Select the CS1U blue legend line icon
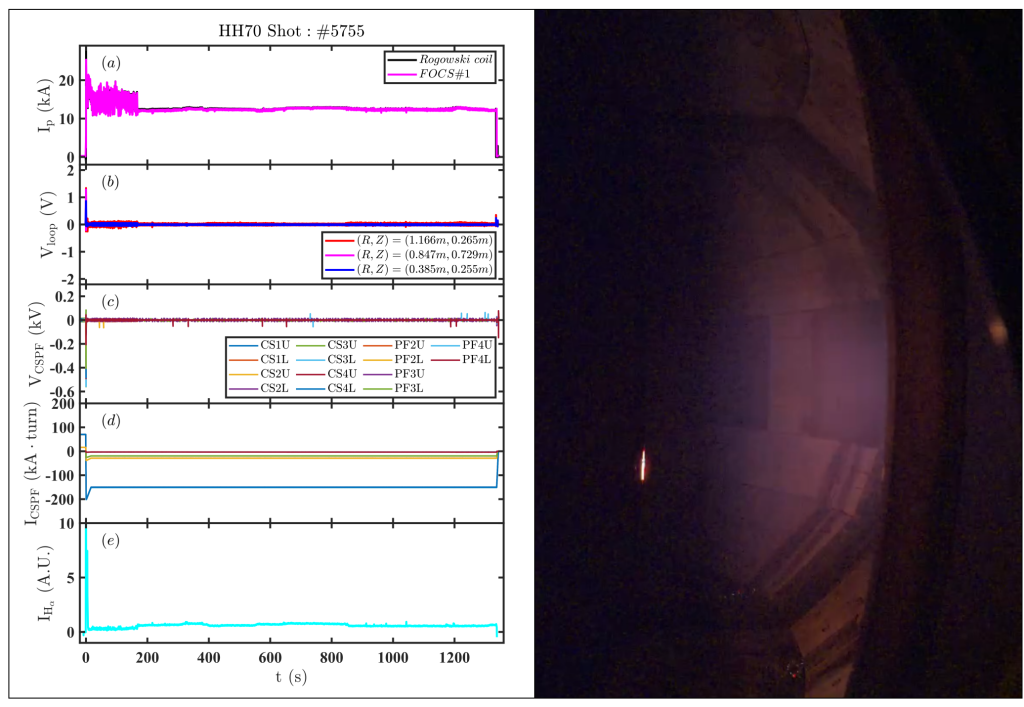This screenshot has width=1024, height=707. pos(242,345)
